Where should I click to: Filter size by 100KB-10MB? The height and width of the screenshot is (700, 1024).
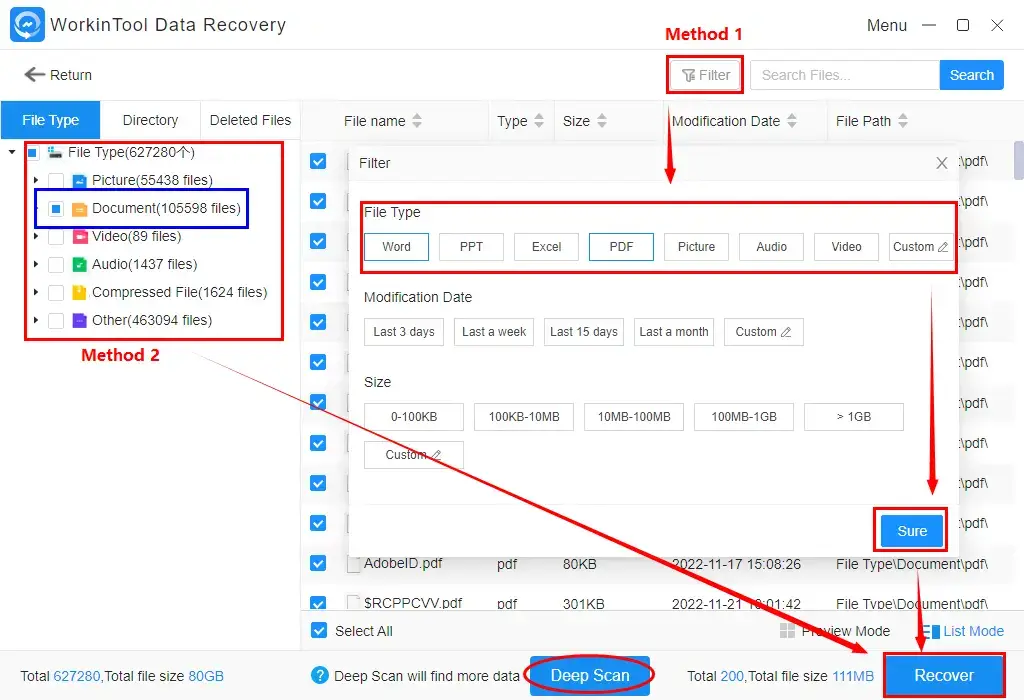(x=524, y=417)
